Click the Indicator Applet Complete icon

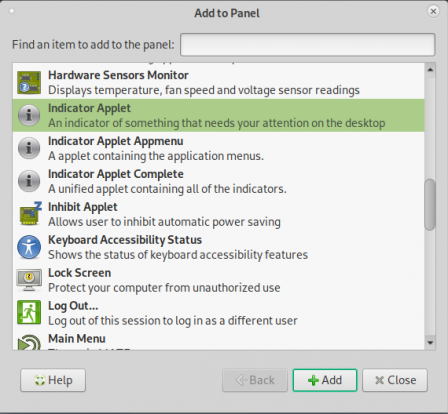click(29, 181)
